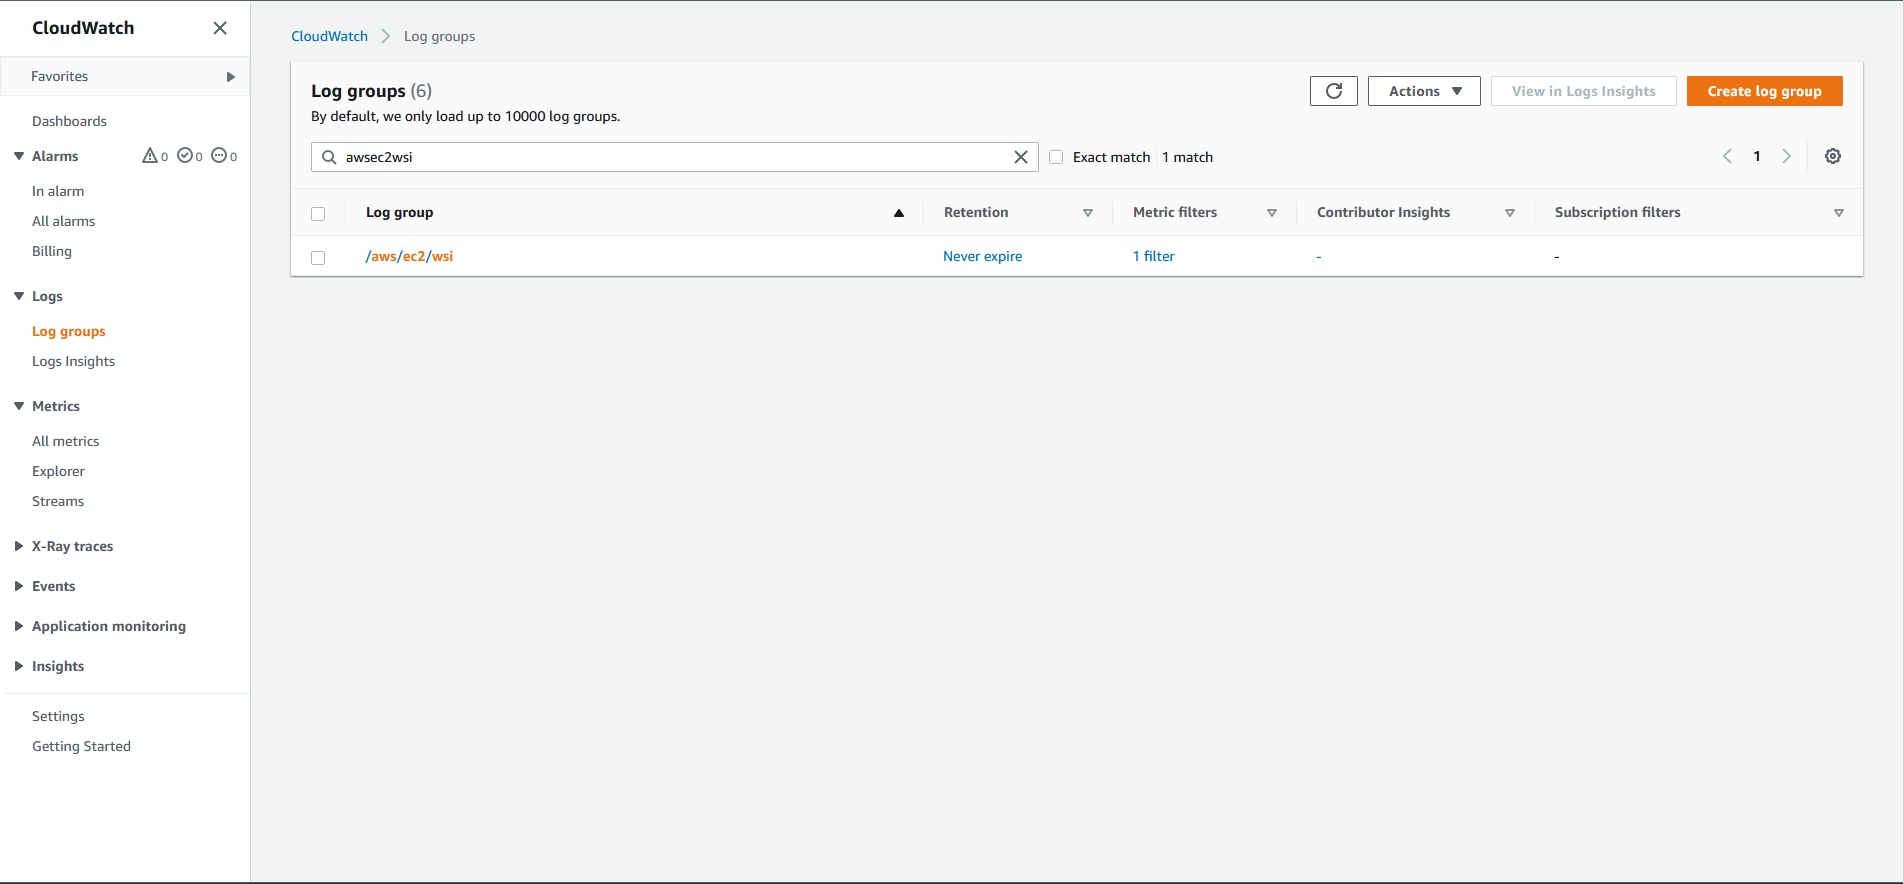
Task: Click the Log group column header
Action: pyautogui.click(x=399, y=212)
